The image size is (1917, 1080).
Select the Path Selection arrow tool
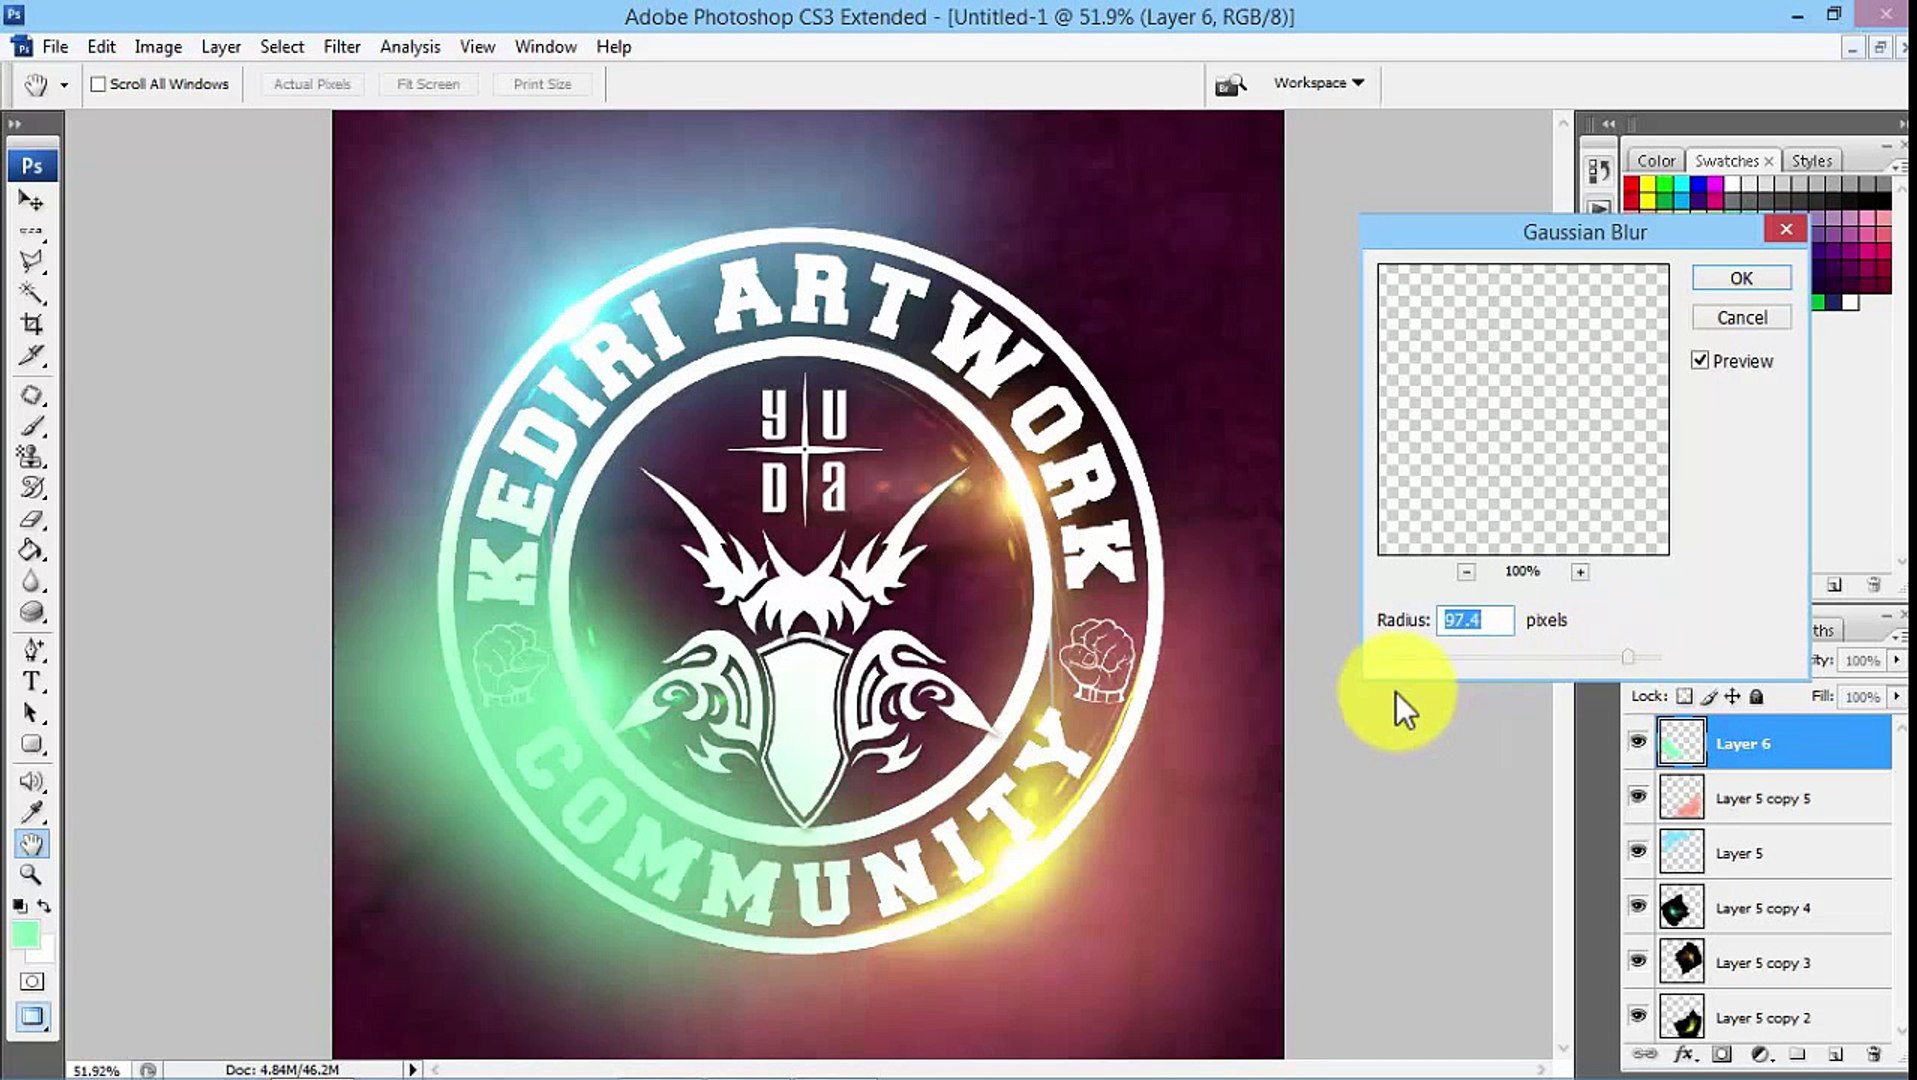coord(31,713)
